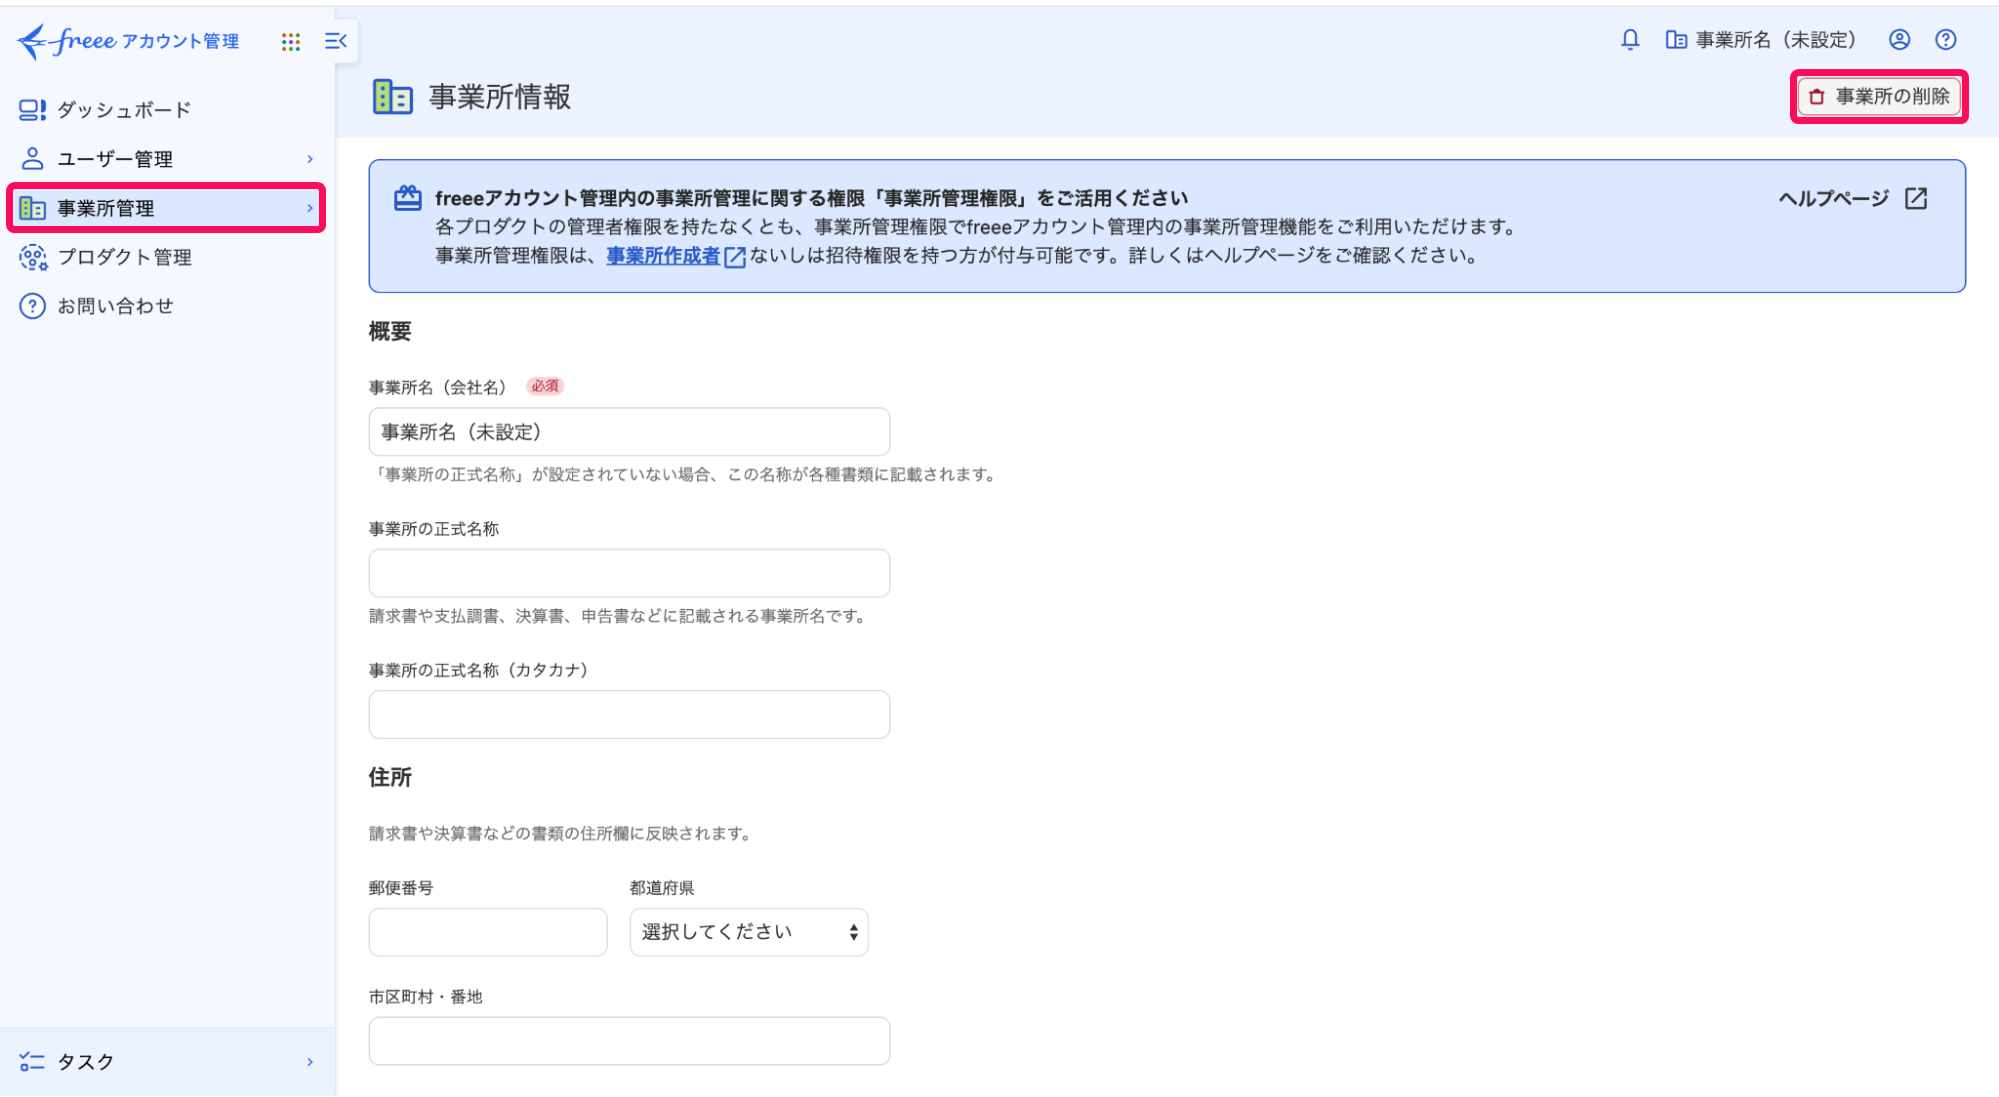Select 事業所管理 in the sidebar

(x=166, y=208)
